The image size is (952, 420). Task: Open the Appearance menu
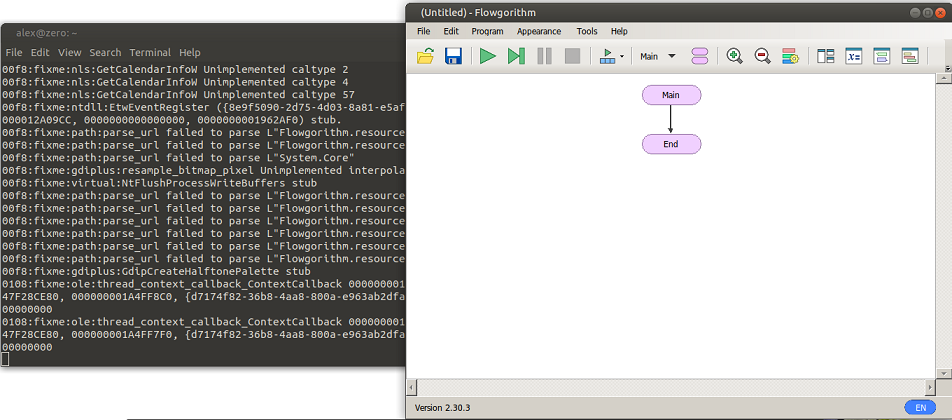coord(539,31)
